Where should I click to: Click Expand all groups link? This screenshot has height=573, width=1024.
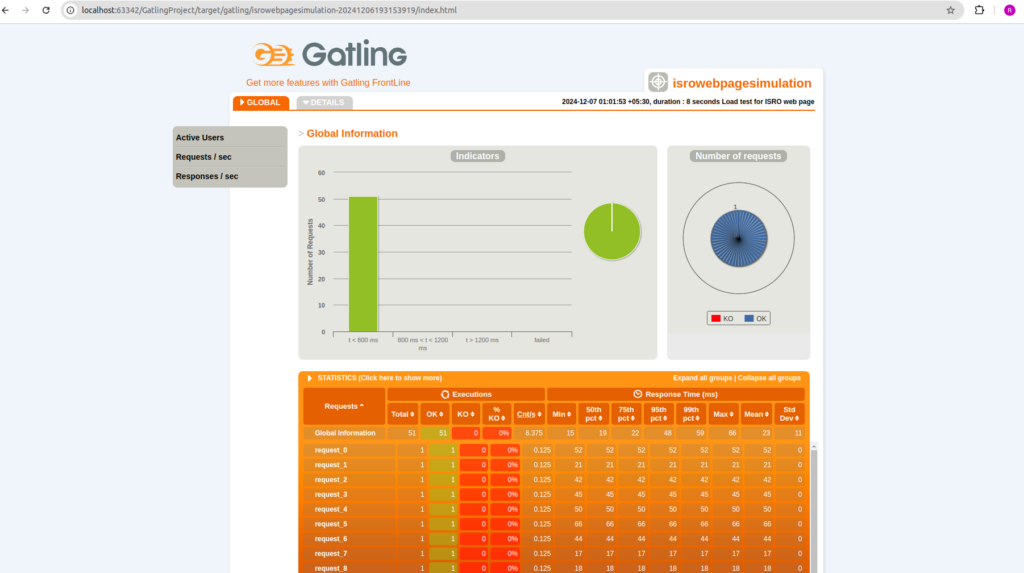point(702,378)
